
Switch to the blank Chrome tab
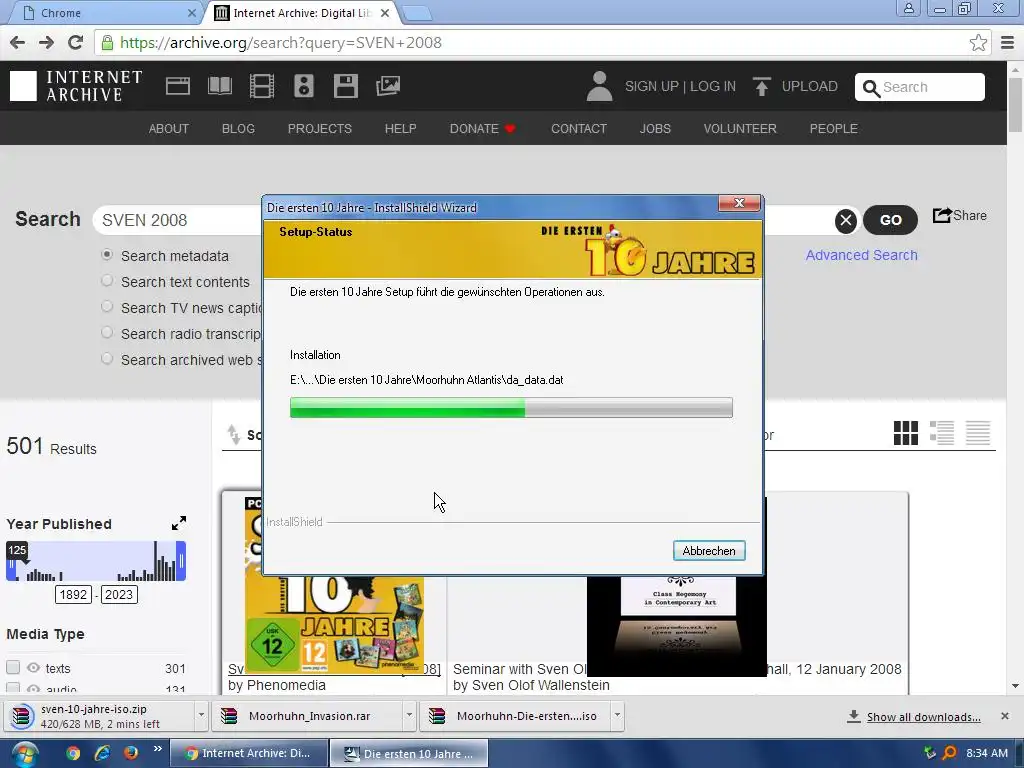(104, 13)
